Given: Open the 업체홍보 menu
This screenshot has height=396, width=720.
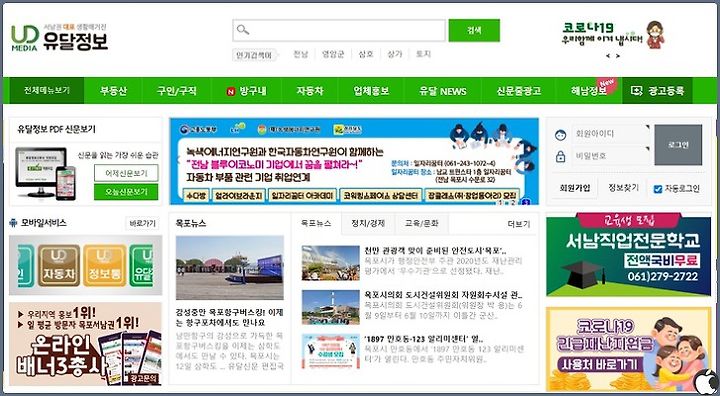Looking at the screenshot, I should pyautogui.click(x=371, y=91).
